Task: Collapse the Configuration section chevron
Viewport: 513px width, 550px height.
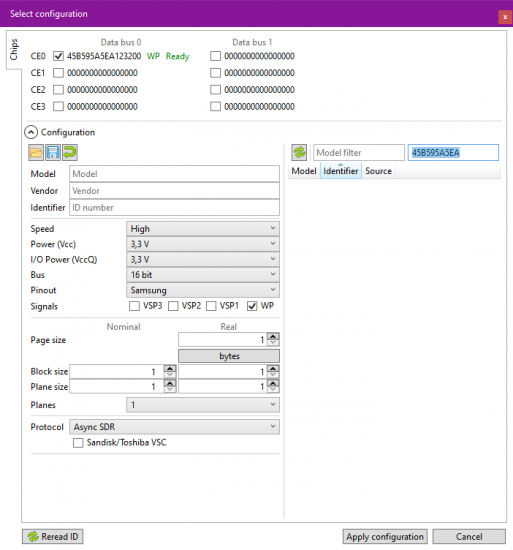Action: 31,132
